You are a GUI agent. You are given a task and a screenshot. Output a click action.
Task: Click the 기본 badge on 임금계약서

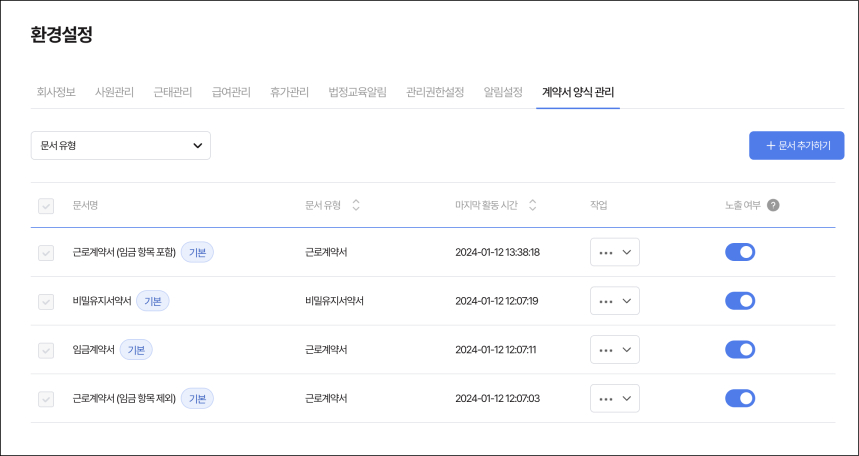[x=136, y=350]
